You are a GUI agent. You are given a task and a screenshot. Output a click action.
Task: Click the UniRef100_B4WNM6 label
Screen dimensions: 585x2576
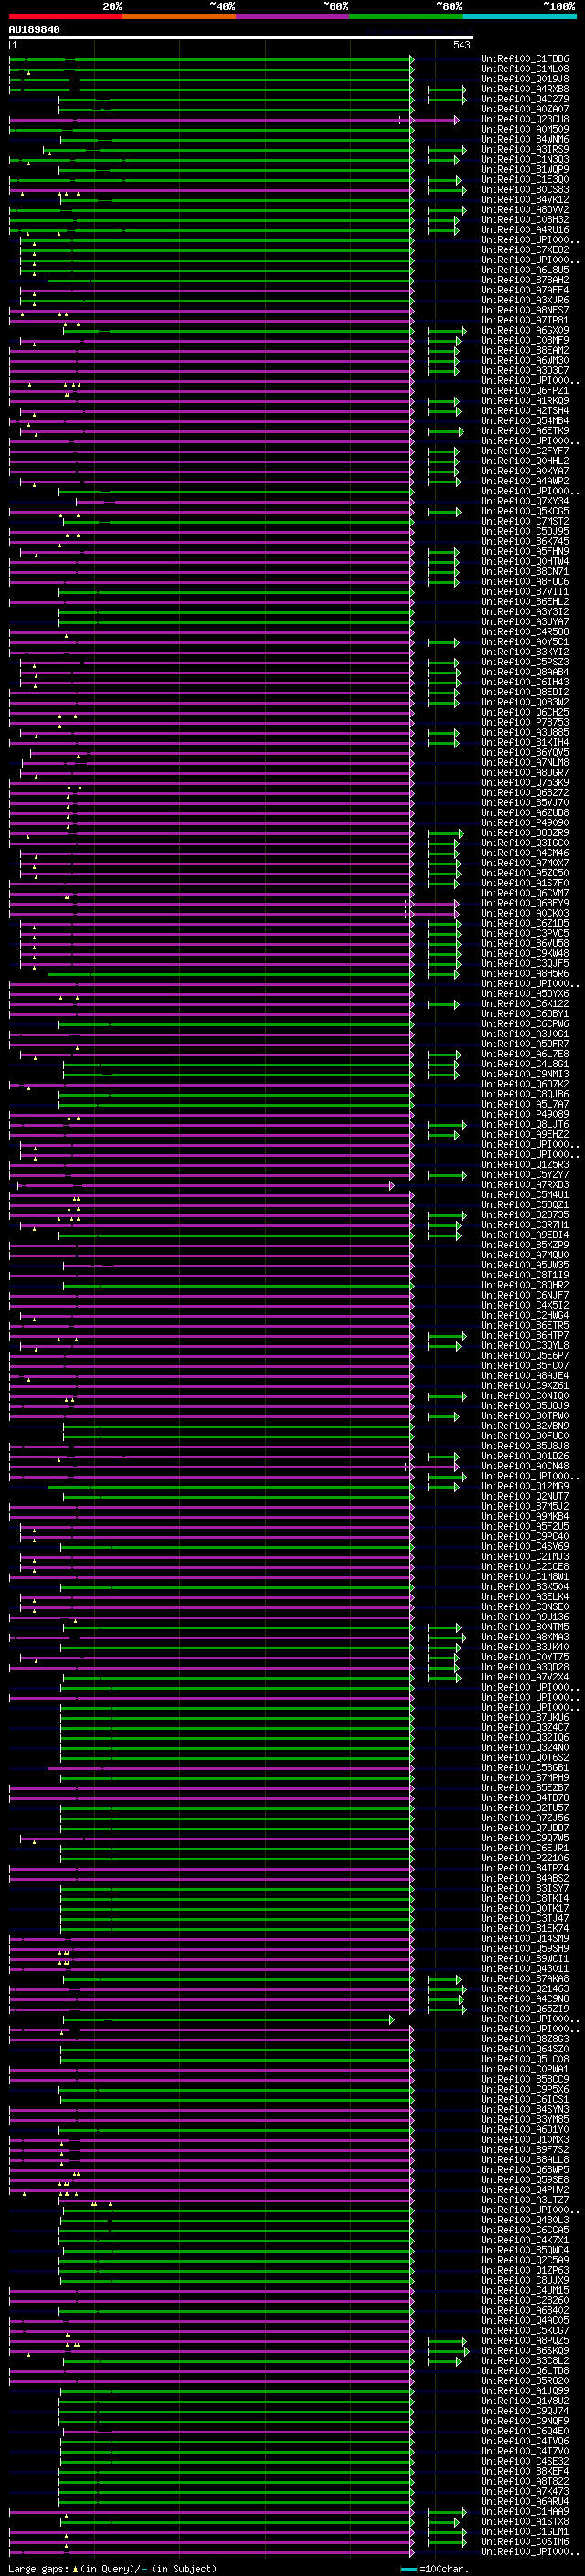tap(525, 139)
